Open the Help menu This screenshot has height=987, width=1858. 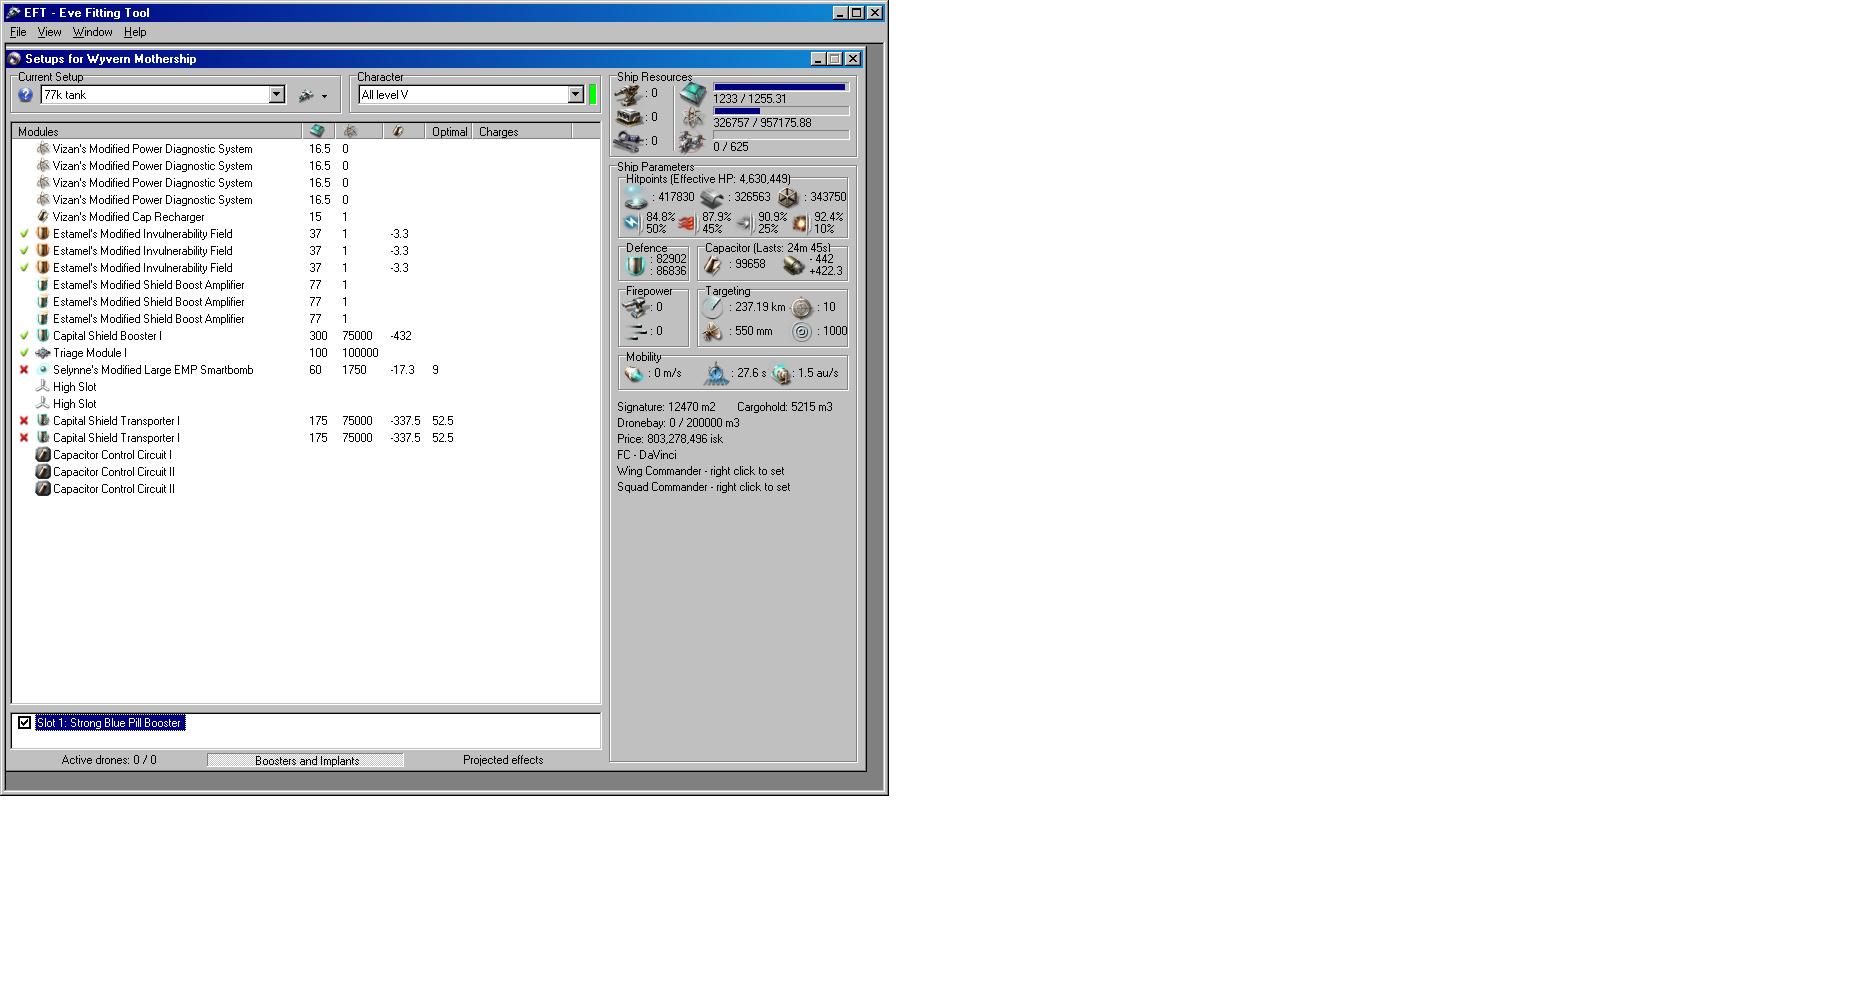[x=135, y=32]
